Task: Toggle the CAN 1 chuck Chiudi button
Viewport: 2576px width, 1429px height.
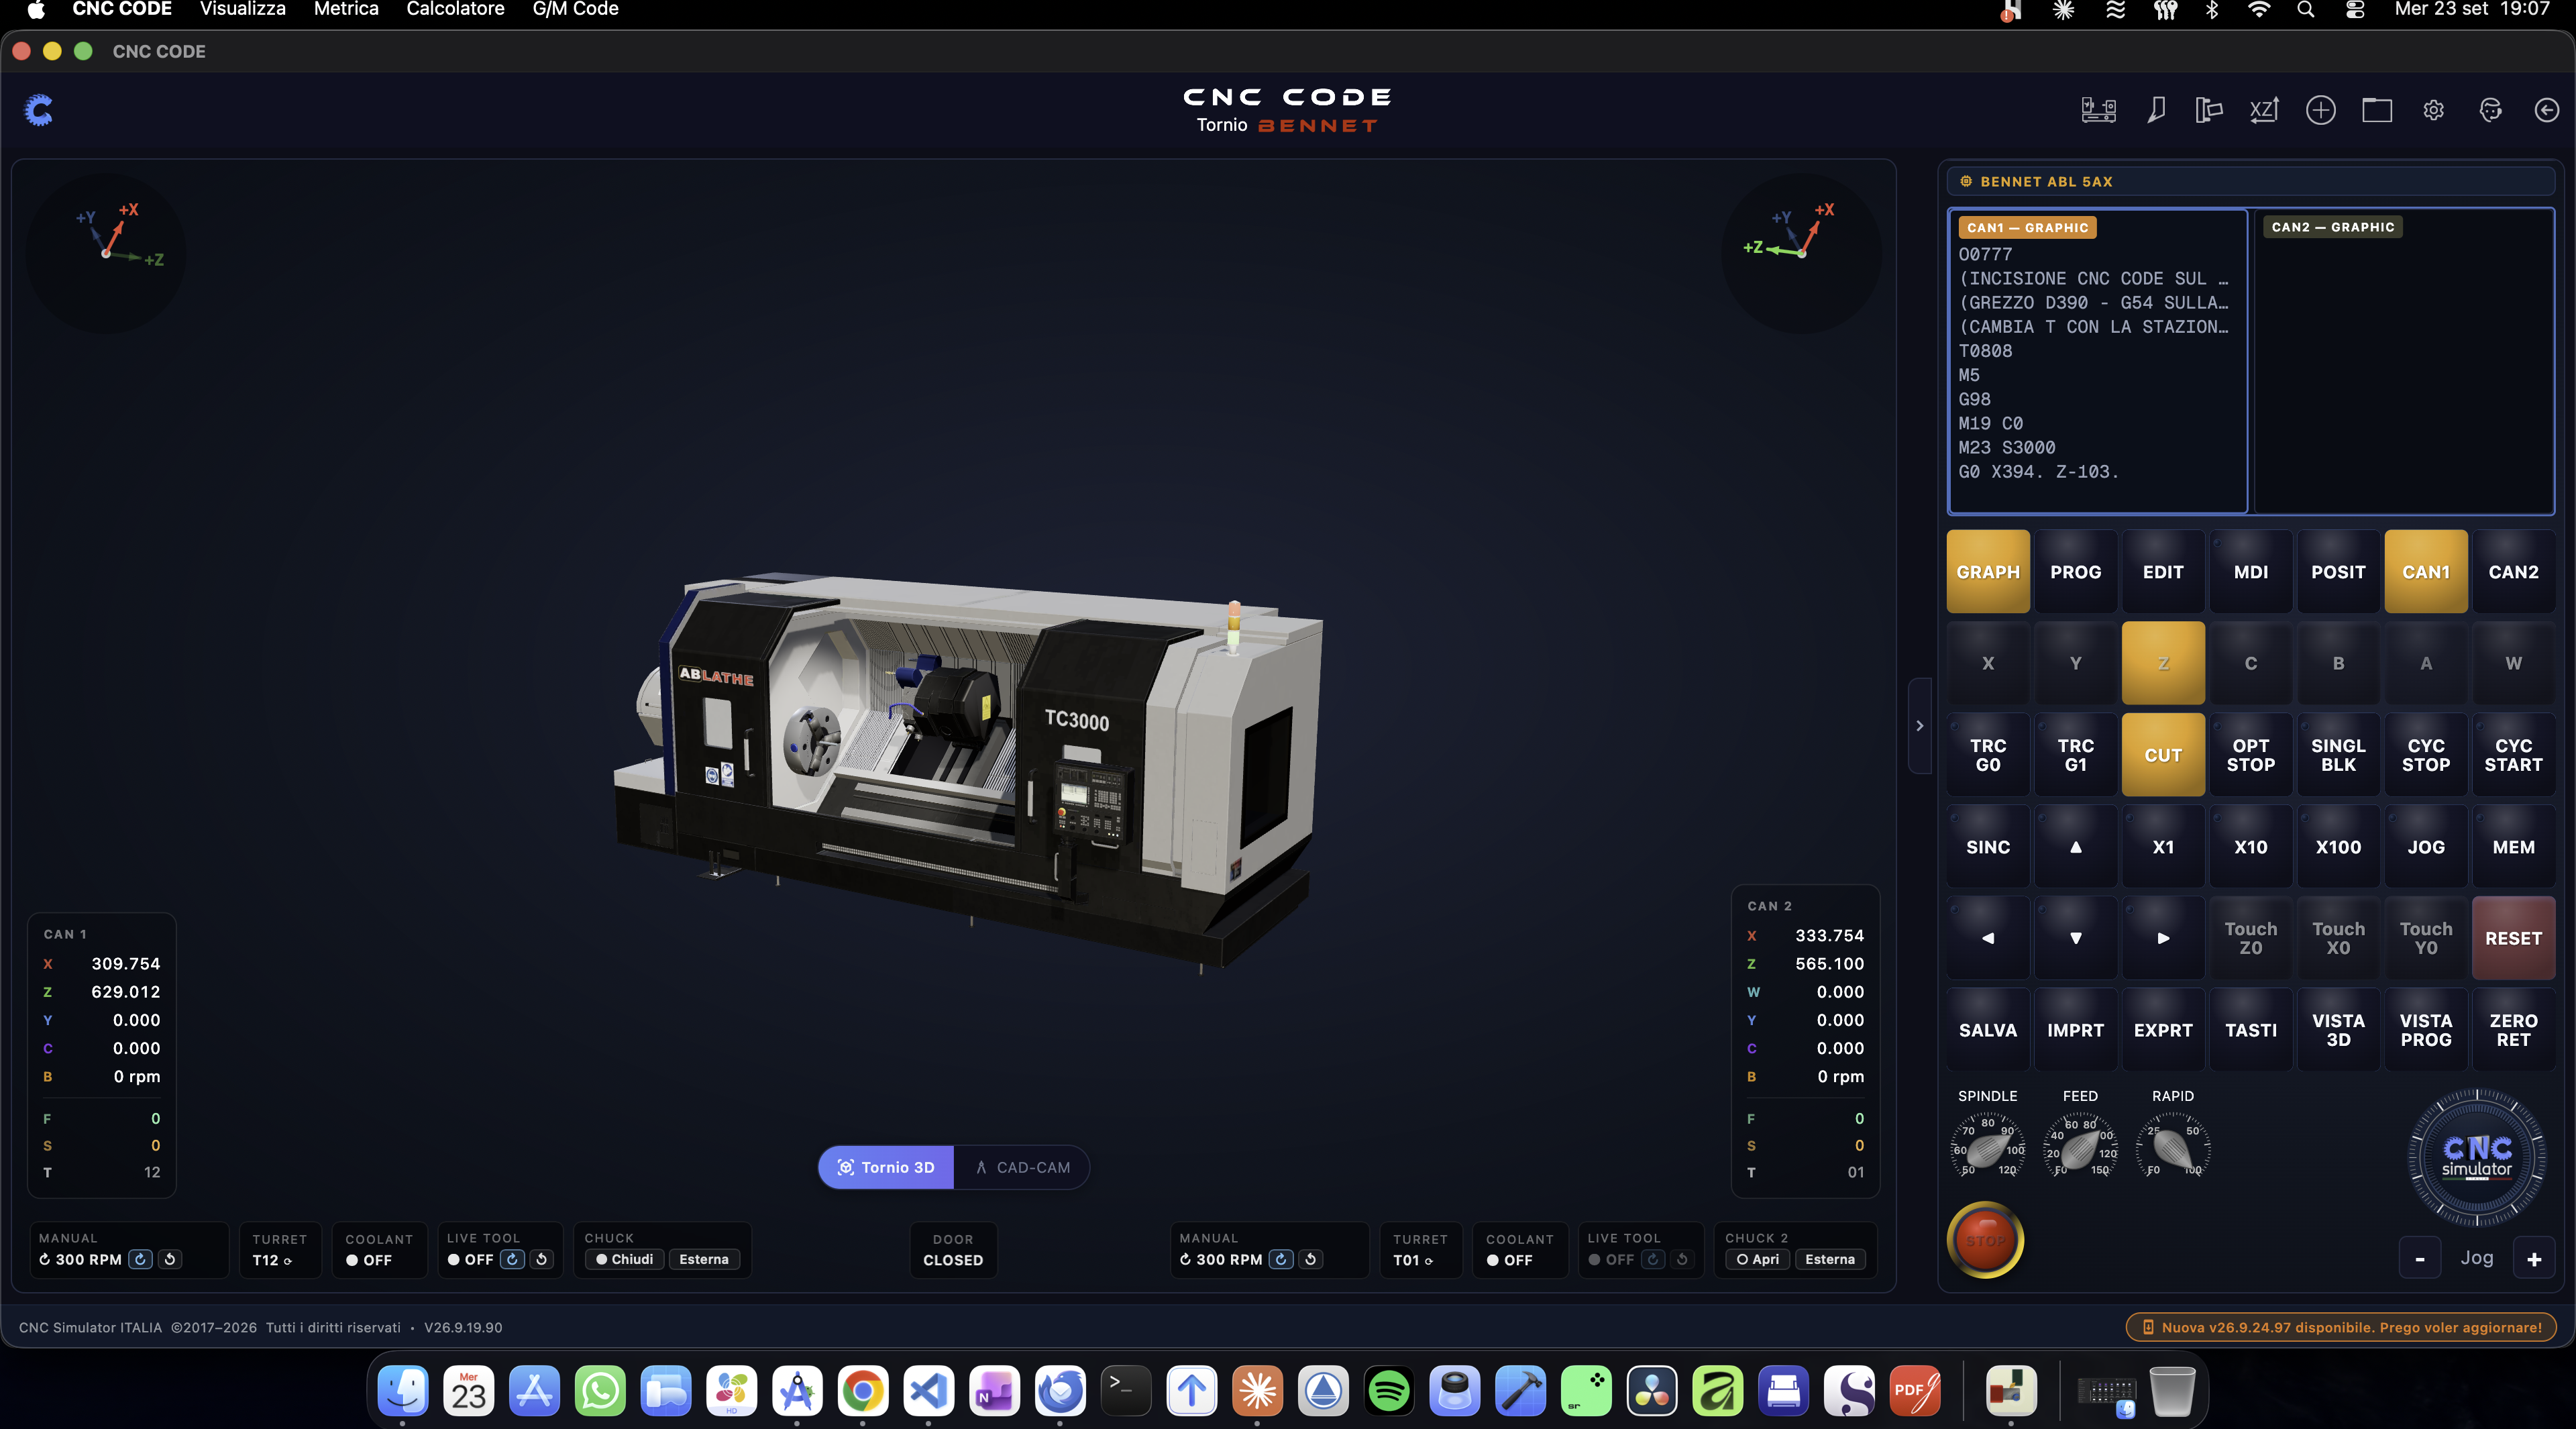Action: [625, 1259]
